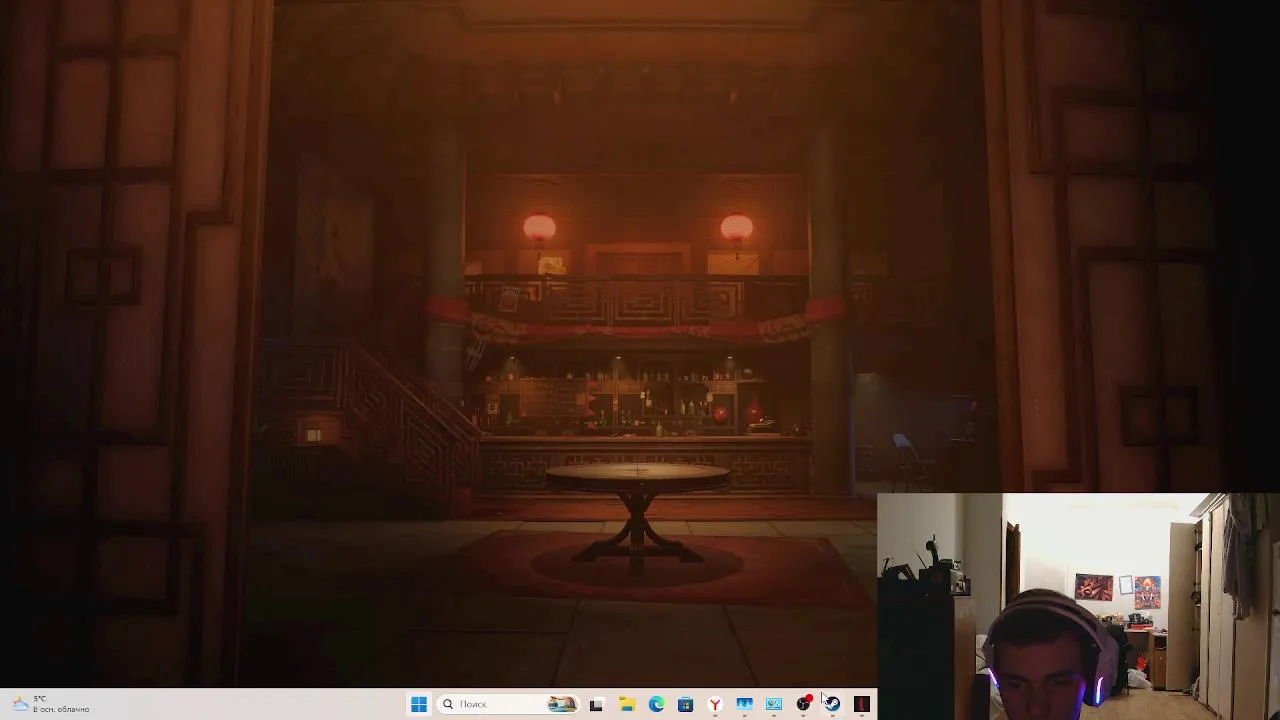Image resolution: width=1280 pixels, height=720 pixels.
Task: Open the red-and-black game icon in taskbar
Action: click(862, 704)
